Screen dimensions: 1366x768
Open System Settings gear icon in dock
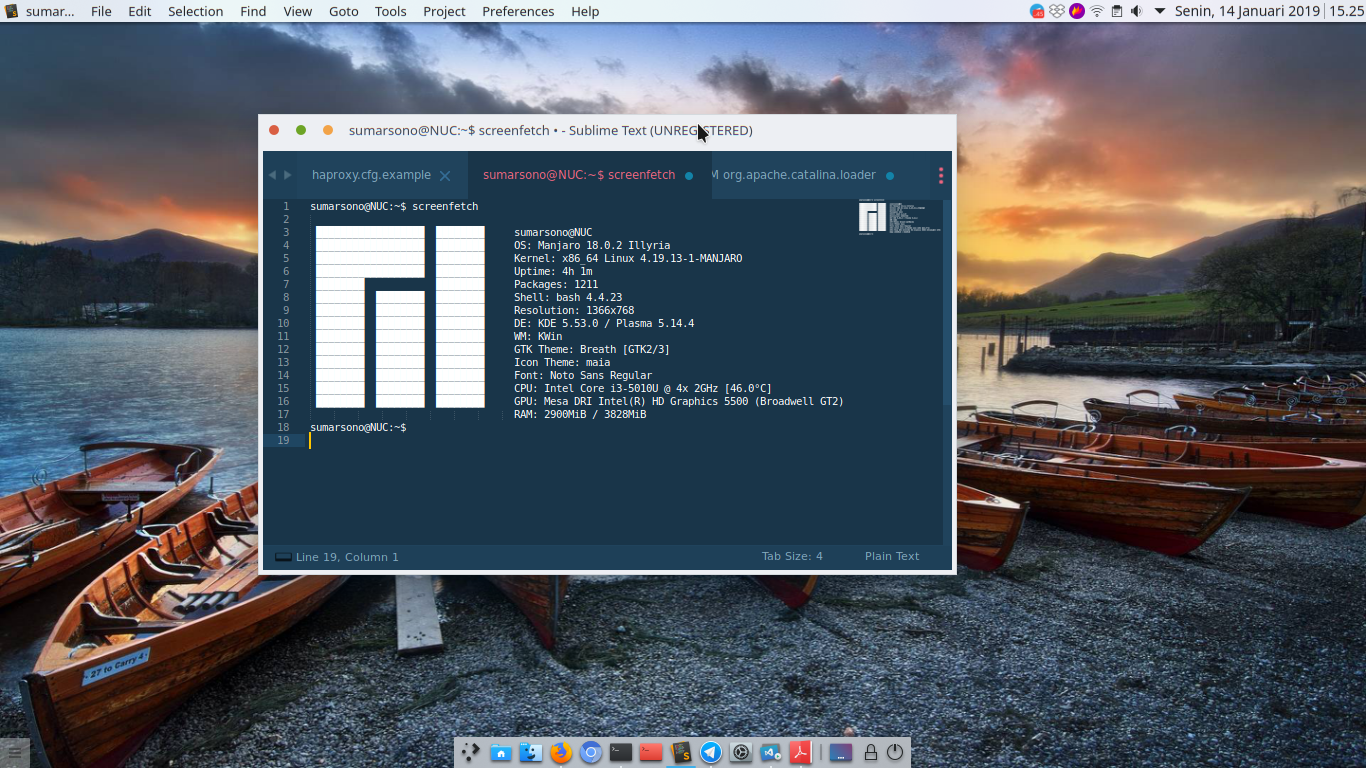pyautogui.click(x=741, y=752)
